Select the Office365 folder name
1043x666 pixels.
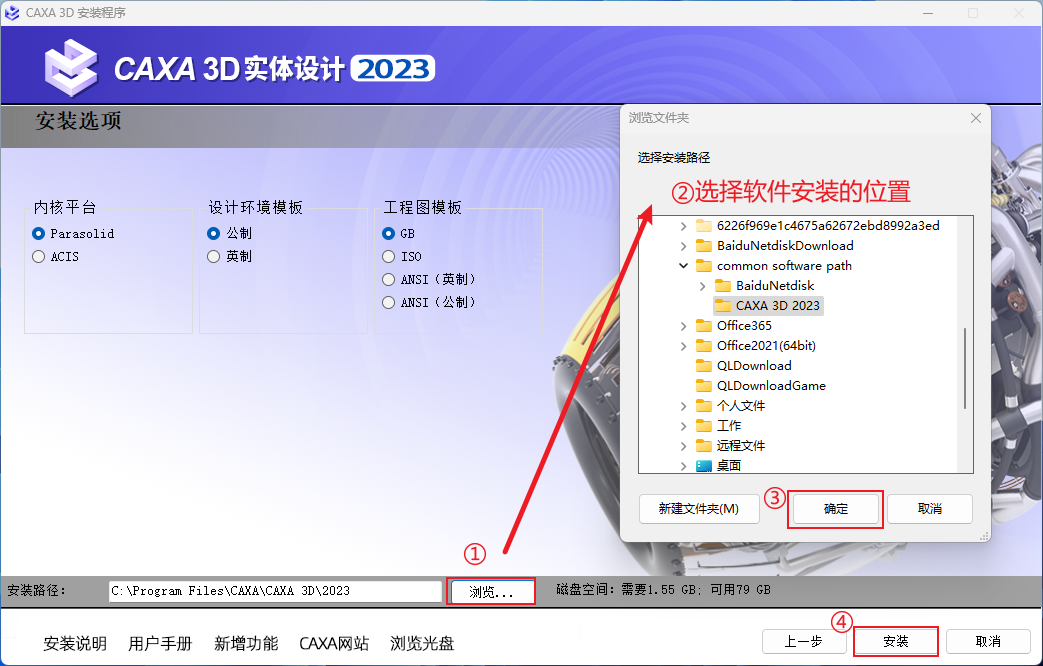744,325
